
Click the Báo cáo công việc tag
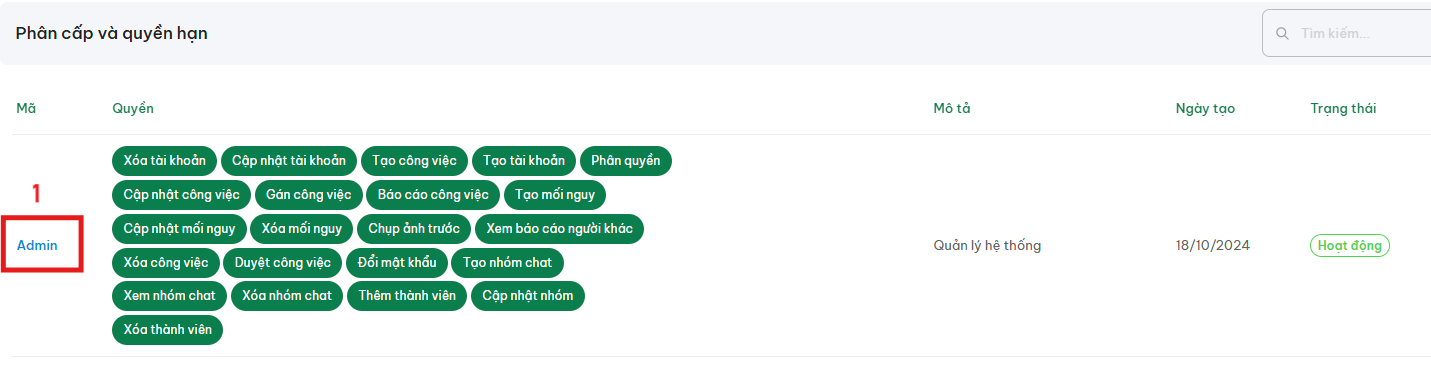click(x=433, y=194)
